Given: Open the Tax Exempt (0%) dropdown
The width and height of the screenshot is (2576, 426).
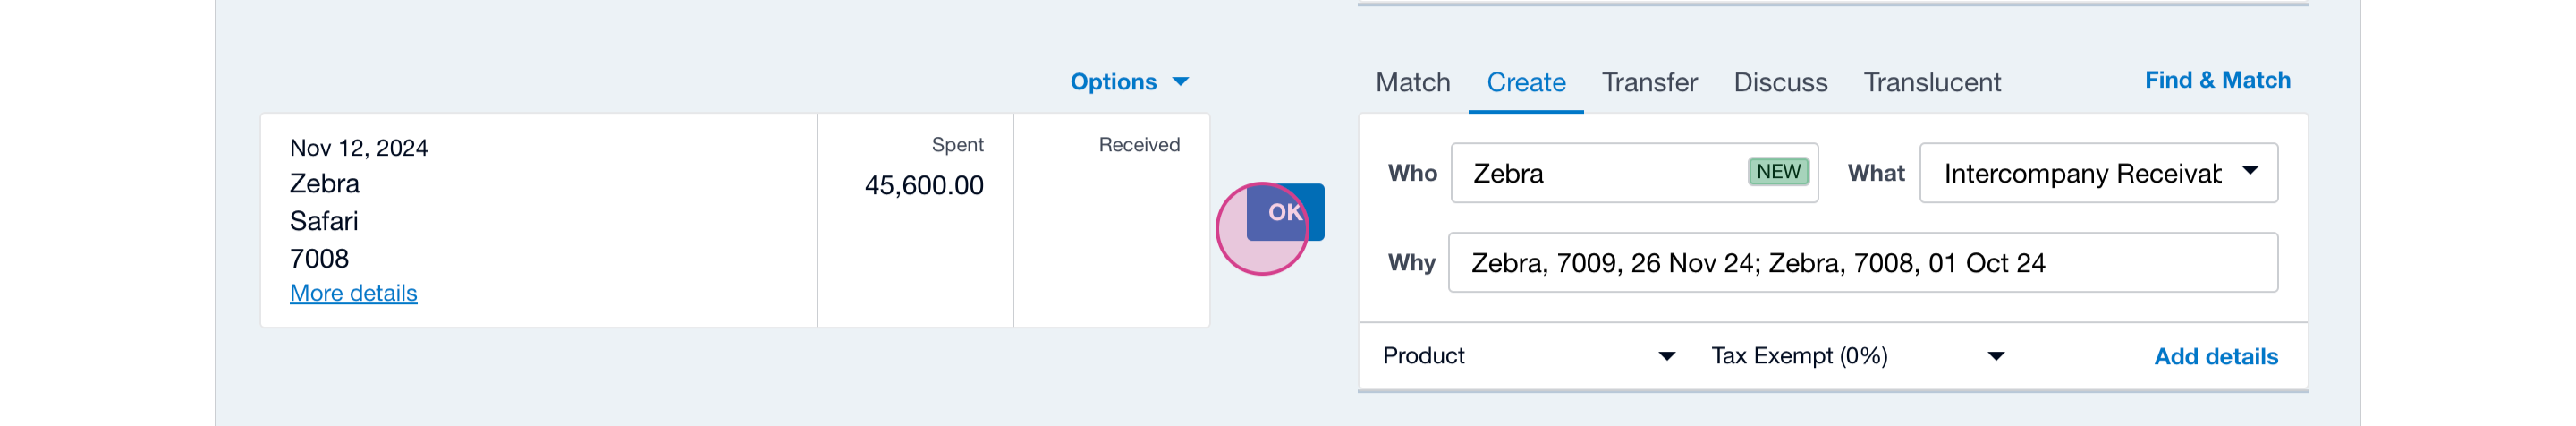Looking at the screenshot, I should pyautogui.click(x=1857, y=356).
